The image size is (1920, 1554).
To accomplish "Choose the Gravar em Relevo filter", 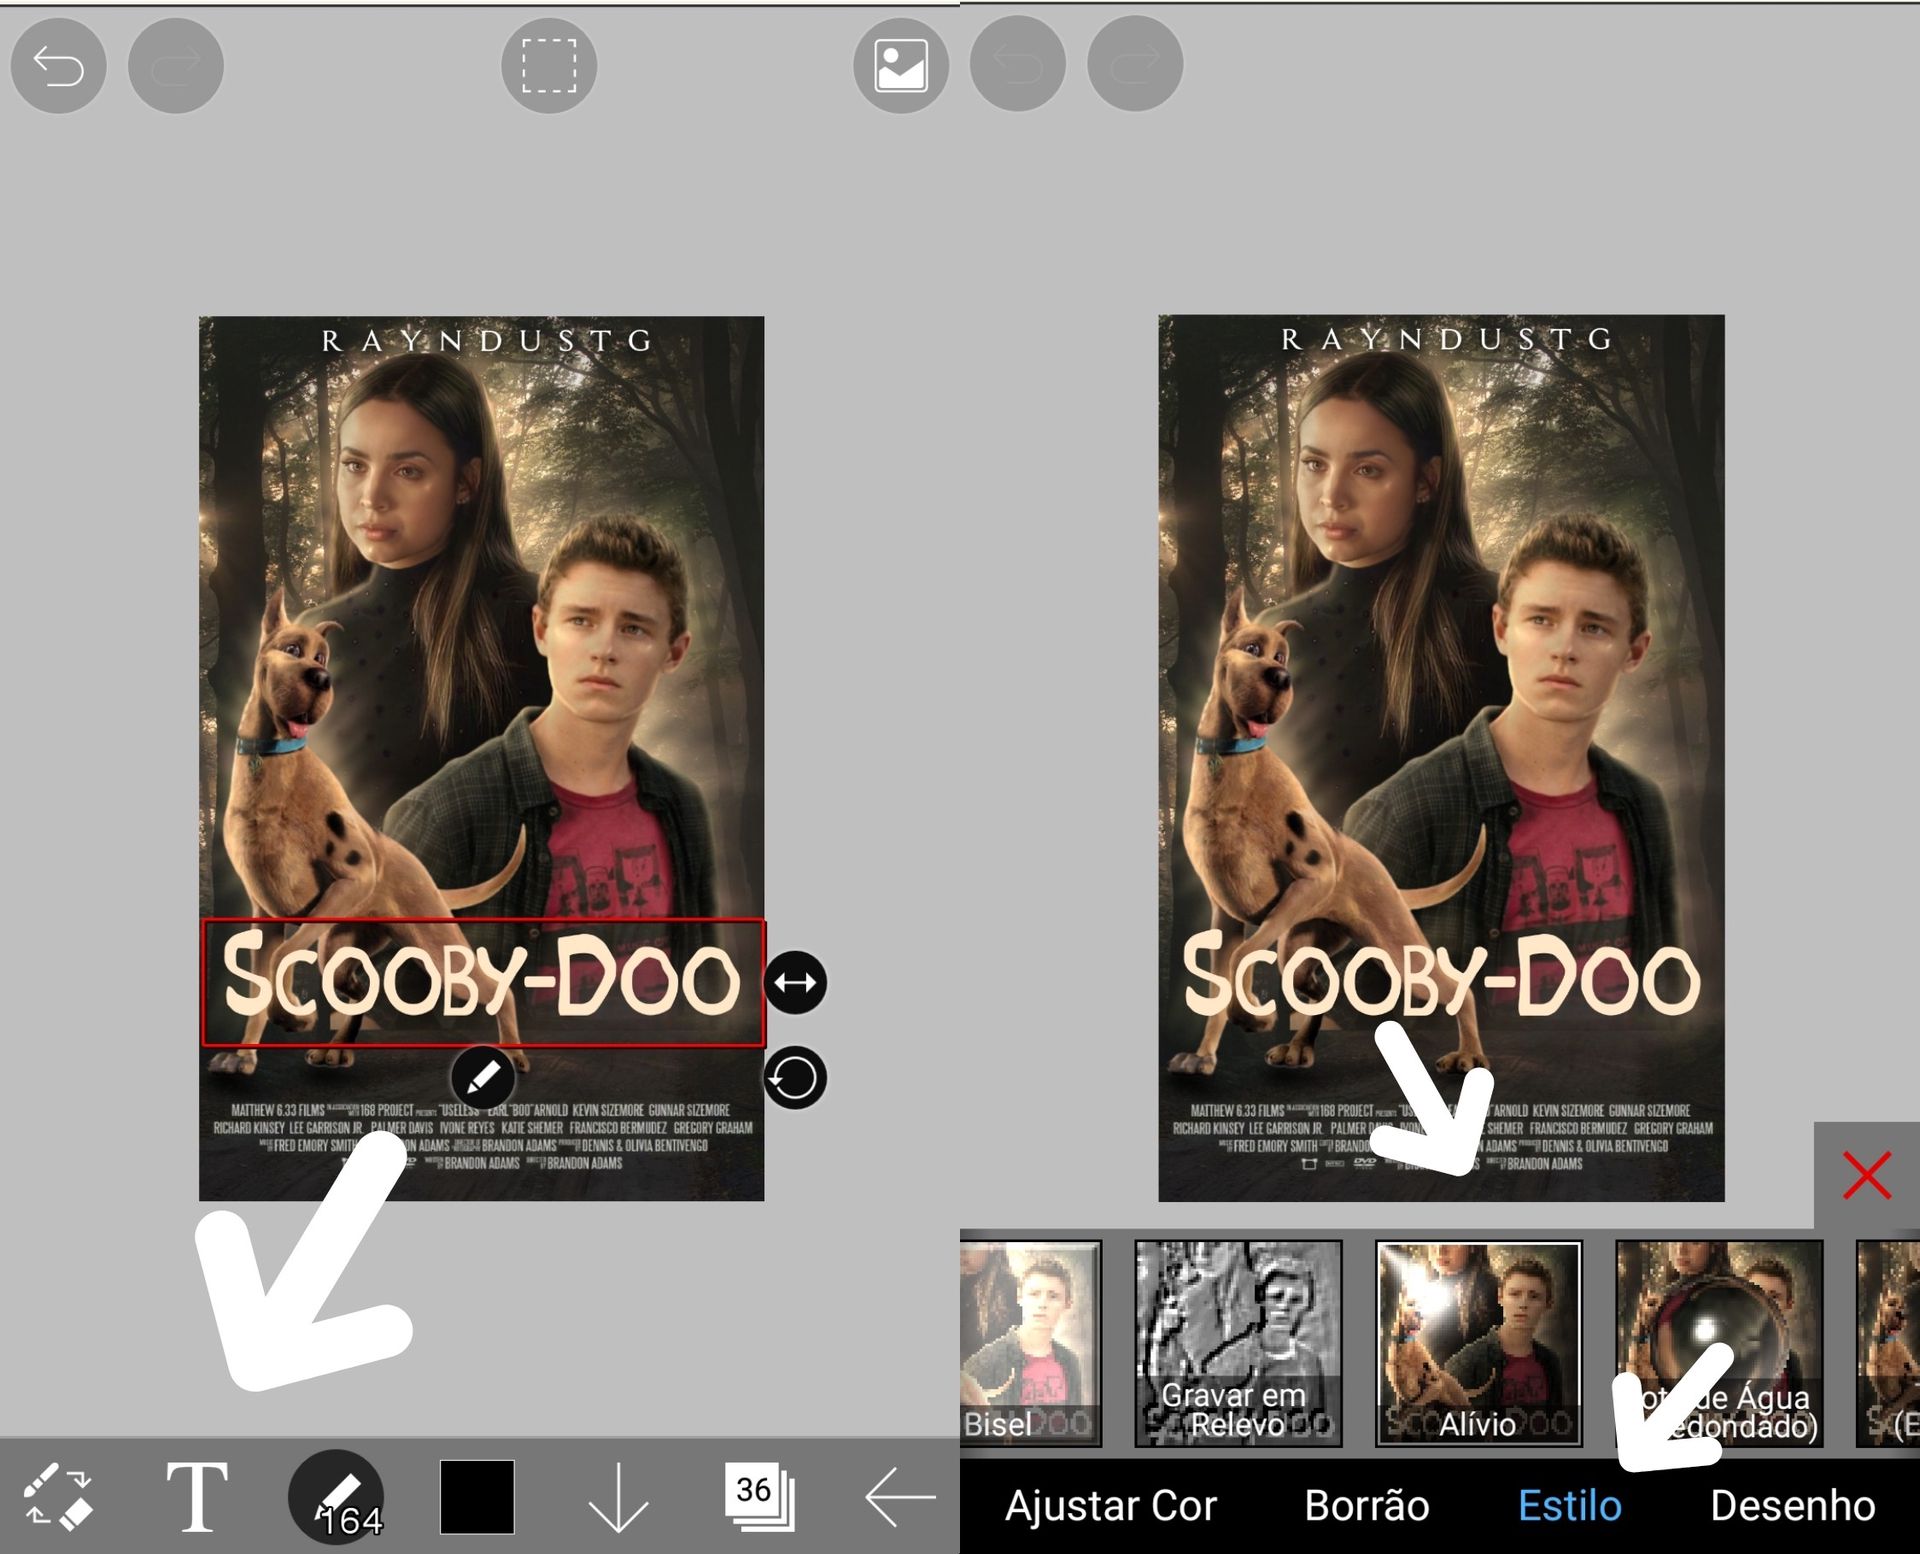I will 1238,1343.
